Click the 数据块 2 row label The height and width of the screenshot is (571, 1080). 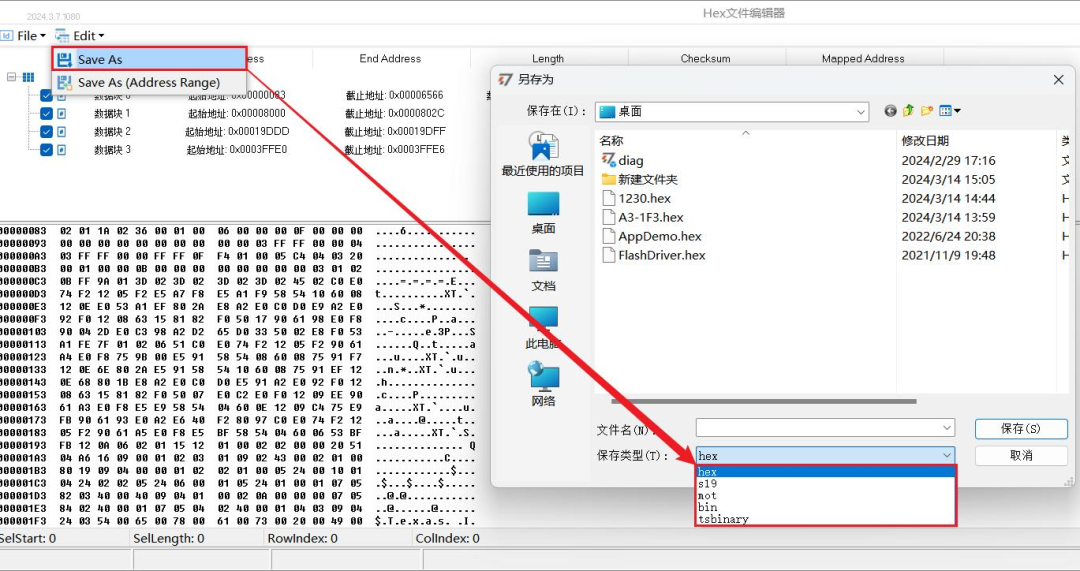coord(112,132)
